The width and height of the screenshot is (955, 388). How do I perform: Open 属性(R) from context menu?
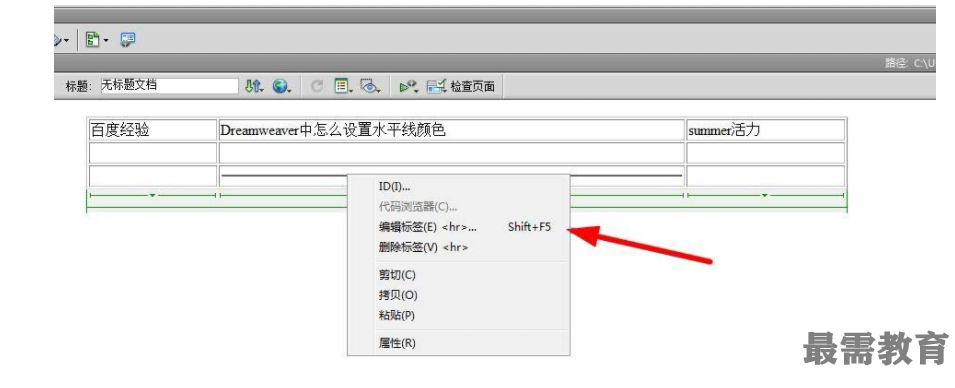click(x=459, y=343)
